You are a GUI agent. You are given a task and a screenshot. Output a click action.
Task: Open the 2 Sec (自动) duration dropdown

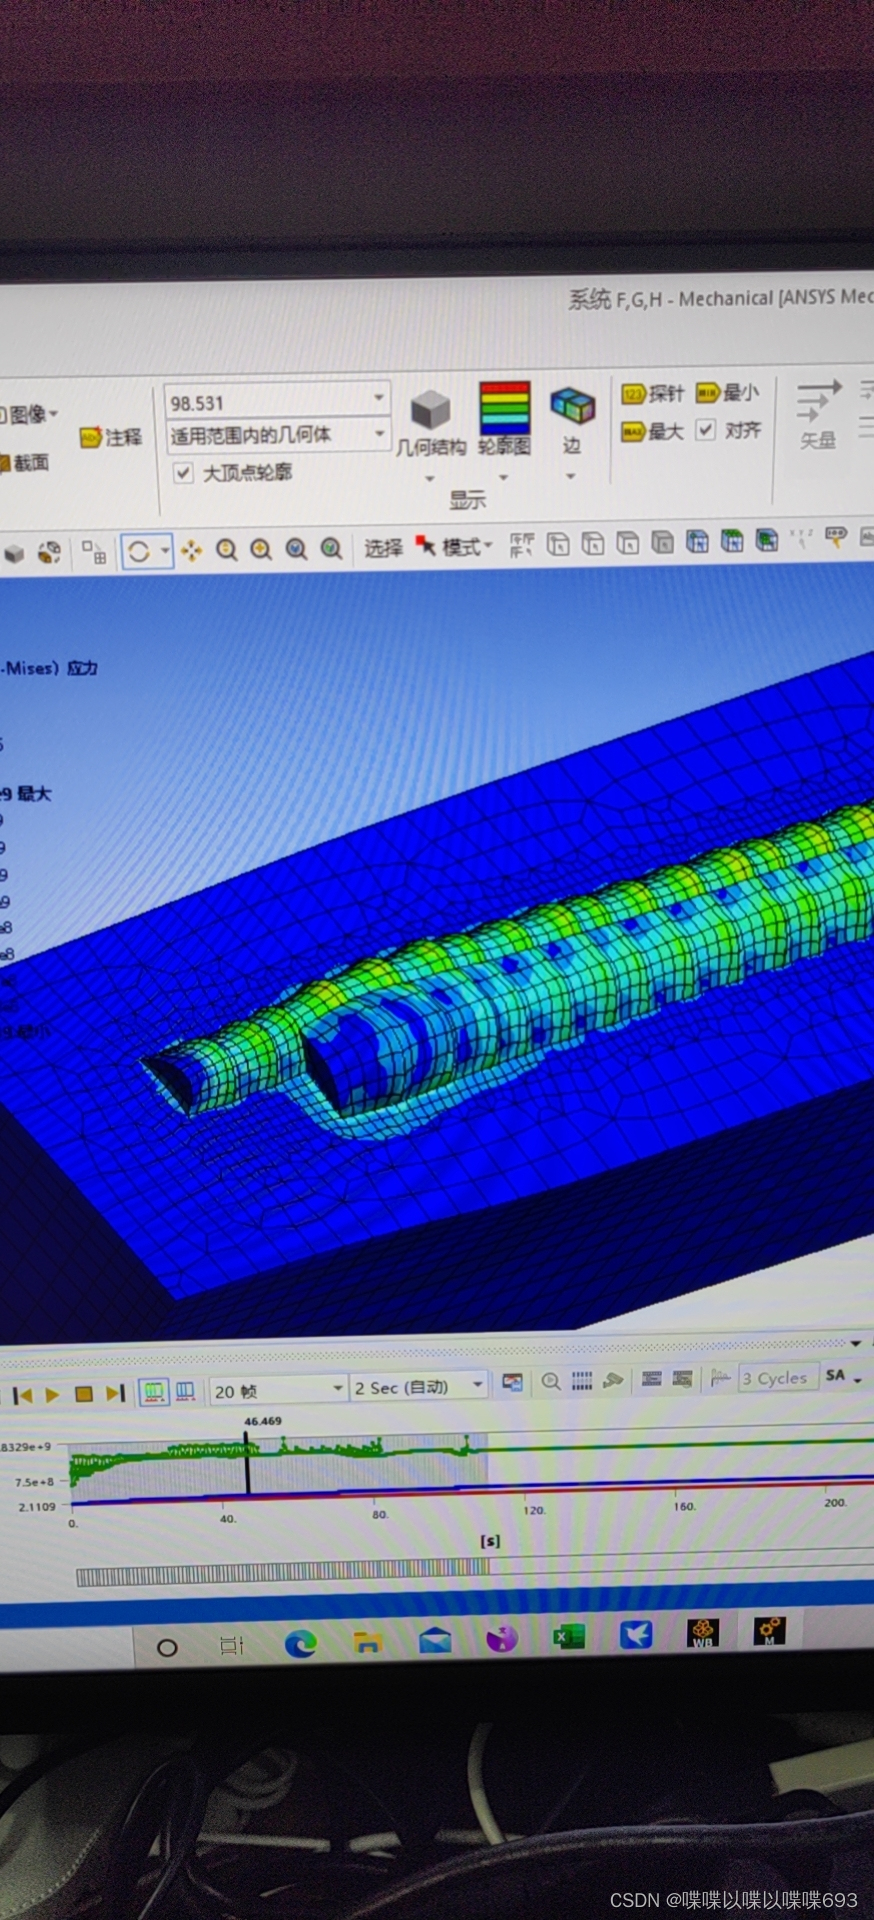[x=419, y=1386]
